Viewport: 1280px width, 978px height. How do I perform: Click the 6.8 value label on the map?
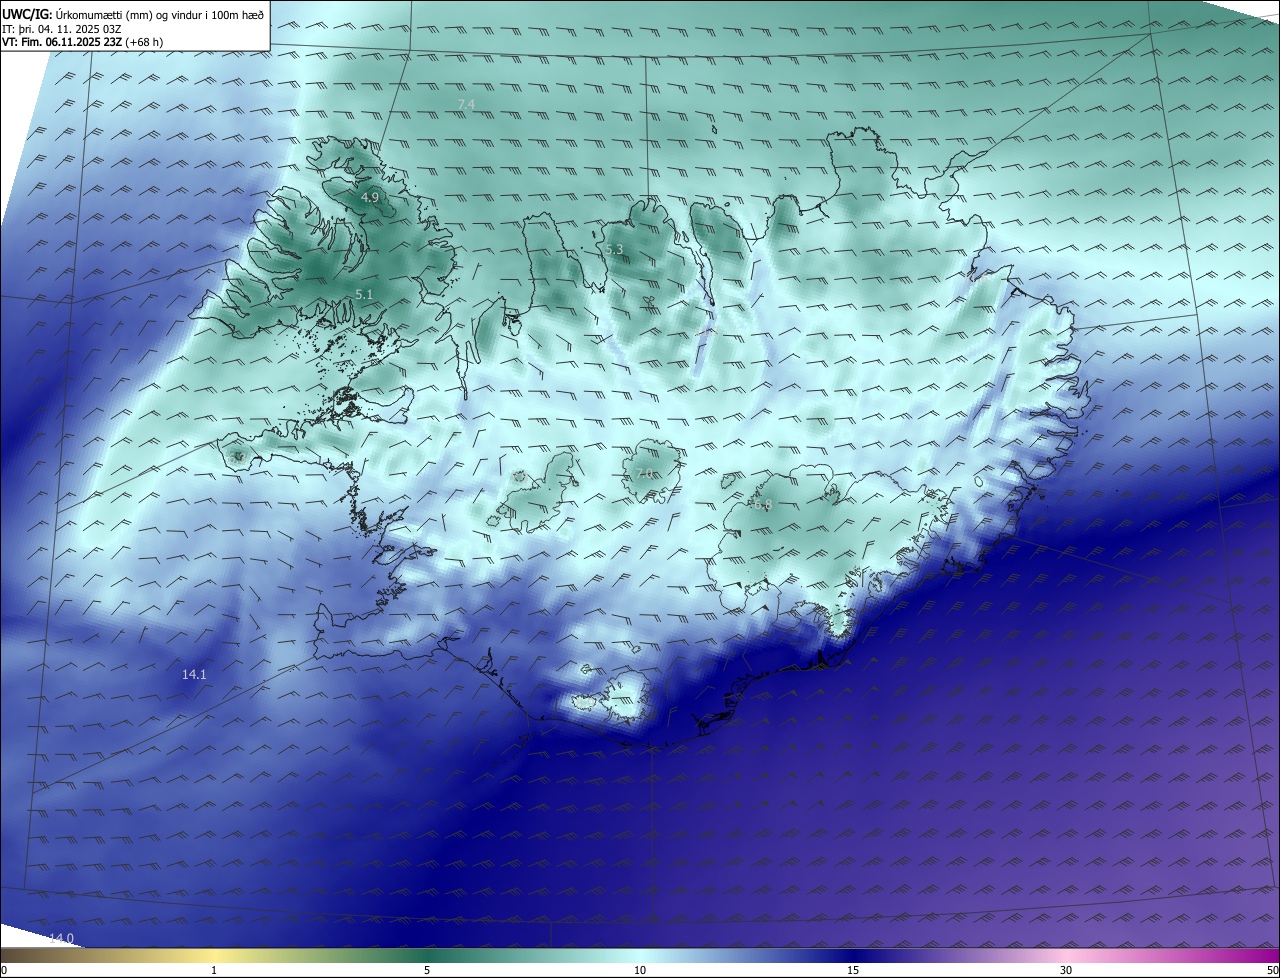coord(762,505)
